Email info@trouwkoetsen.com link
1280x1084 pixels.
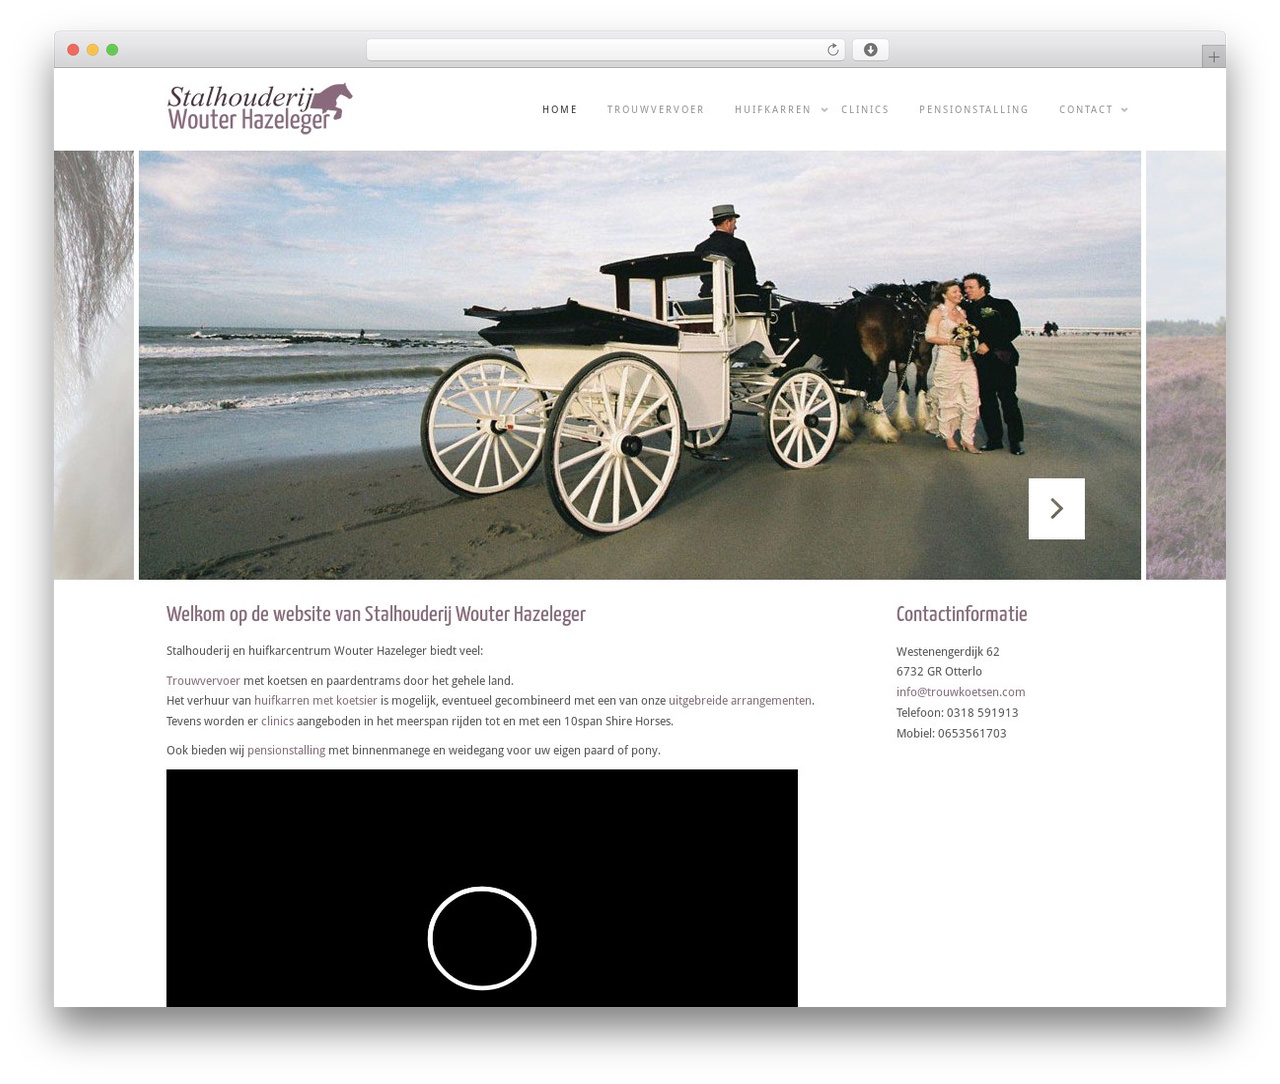point(960,692)
